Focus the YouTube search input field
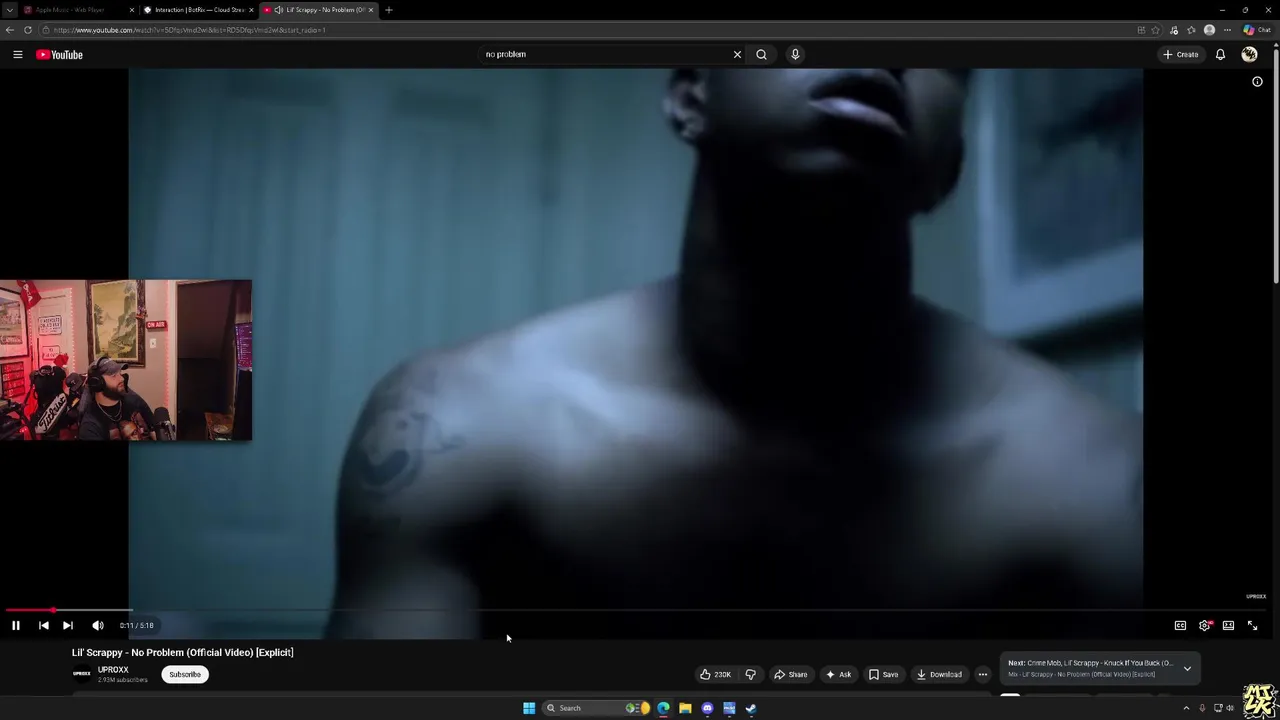Viewport: 1280px width, 720px height. click(605, 55)
